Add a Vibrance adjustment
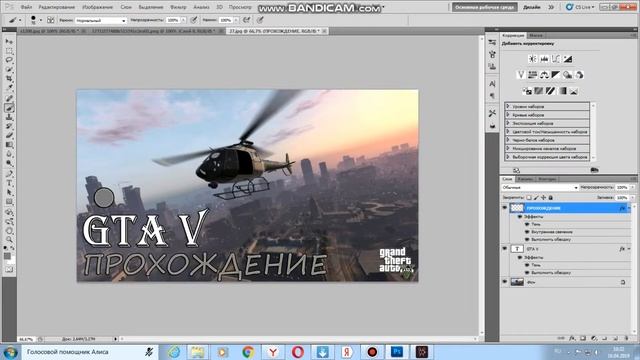 pyautogui.click(x=521, y=75)
